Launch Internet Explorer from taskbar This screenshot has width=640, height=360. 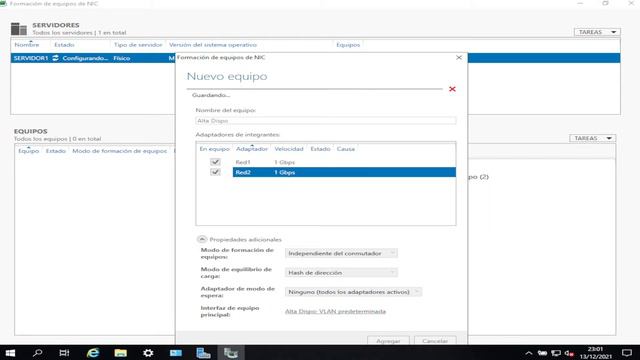click(93, 353)
